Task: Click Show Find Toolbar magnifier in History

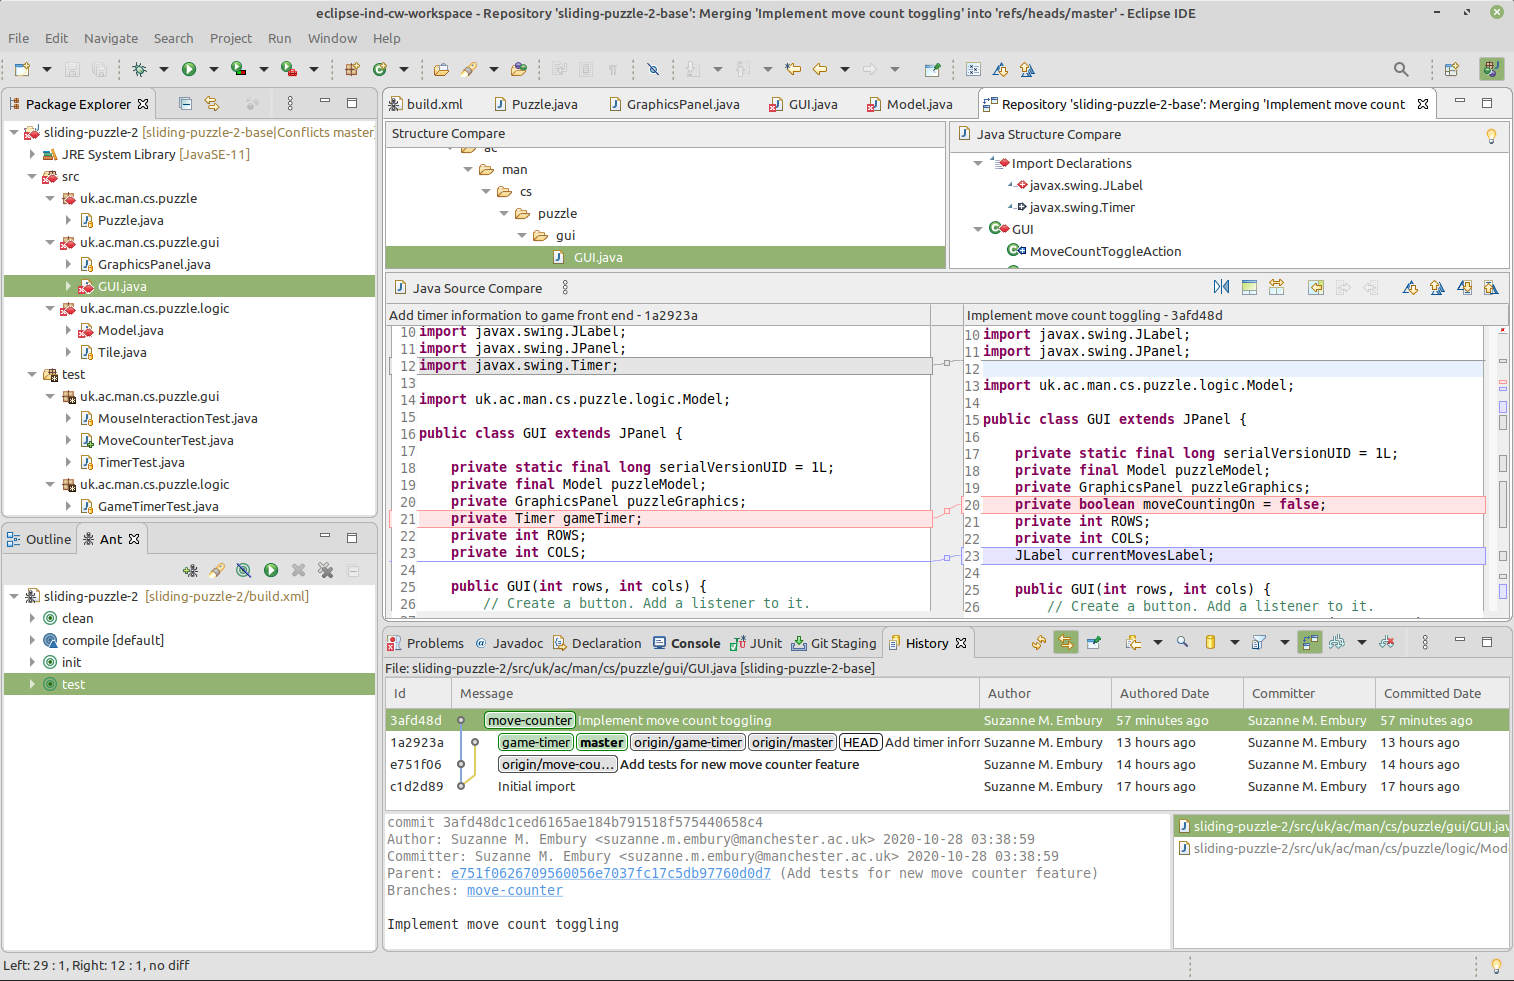Action: (x=1182, y=642)
